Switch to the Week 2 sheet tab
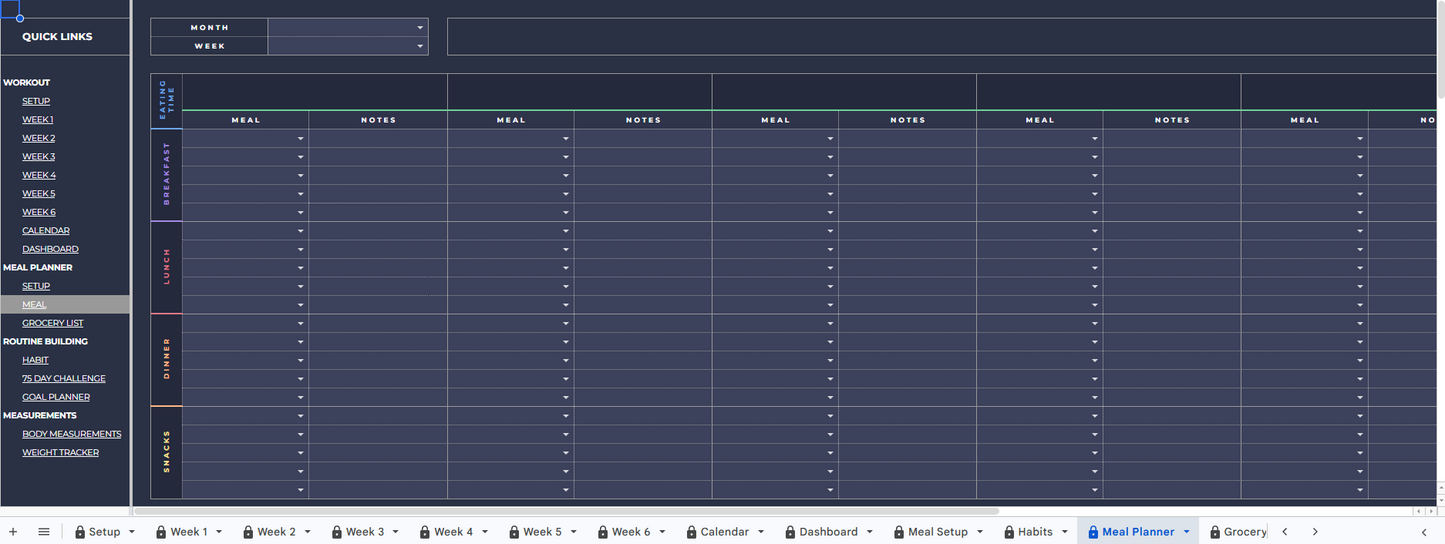Screen dimensions: 1445x544 pyautogui.click(x=276, y=532)
